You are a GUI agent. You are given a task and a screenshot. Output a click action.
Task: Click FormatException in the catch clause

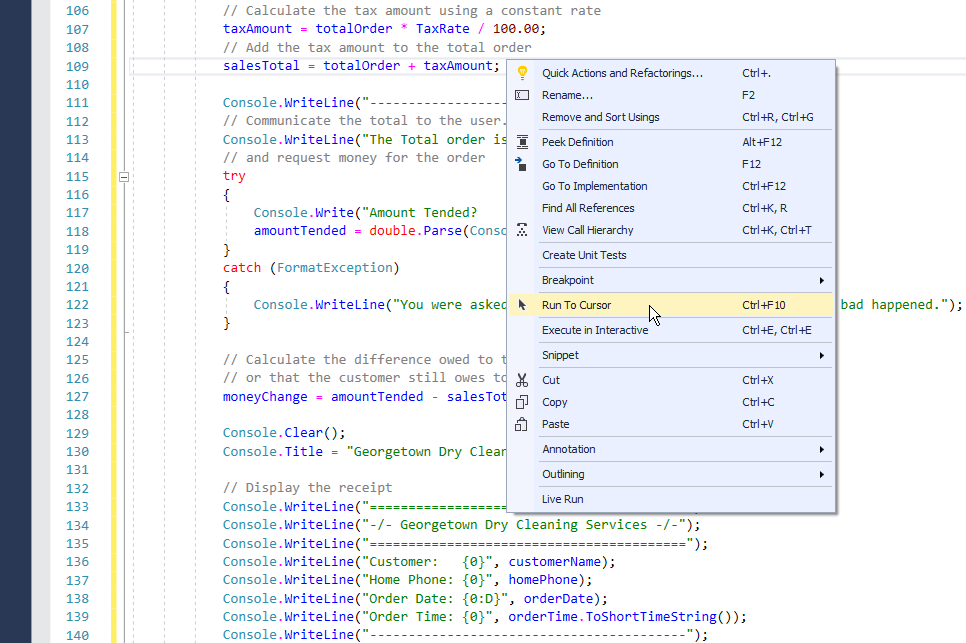335,268
